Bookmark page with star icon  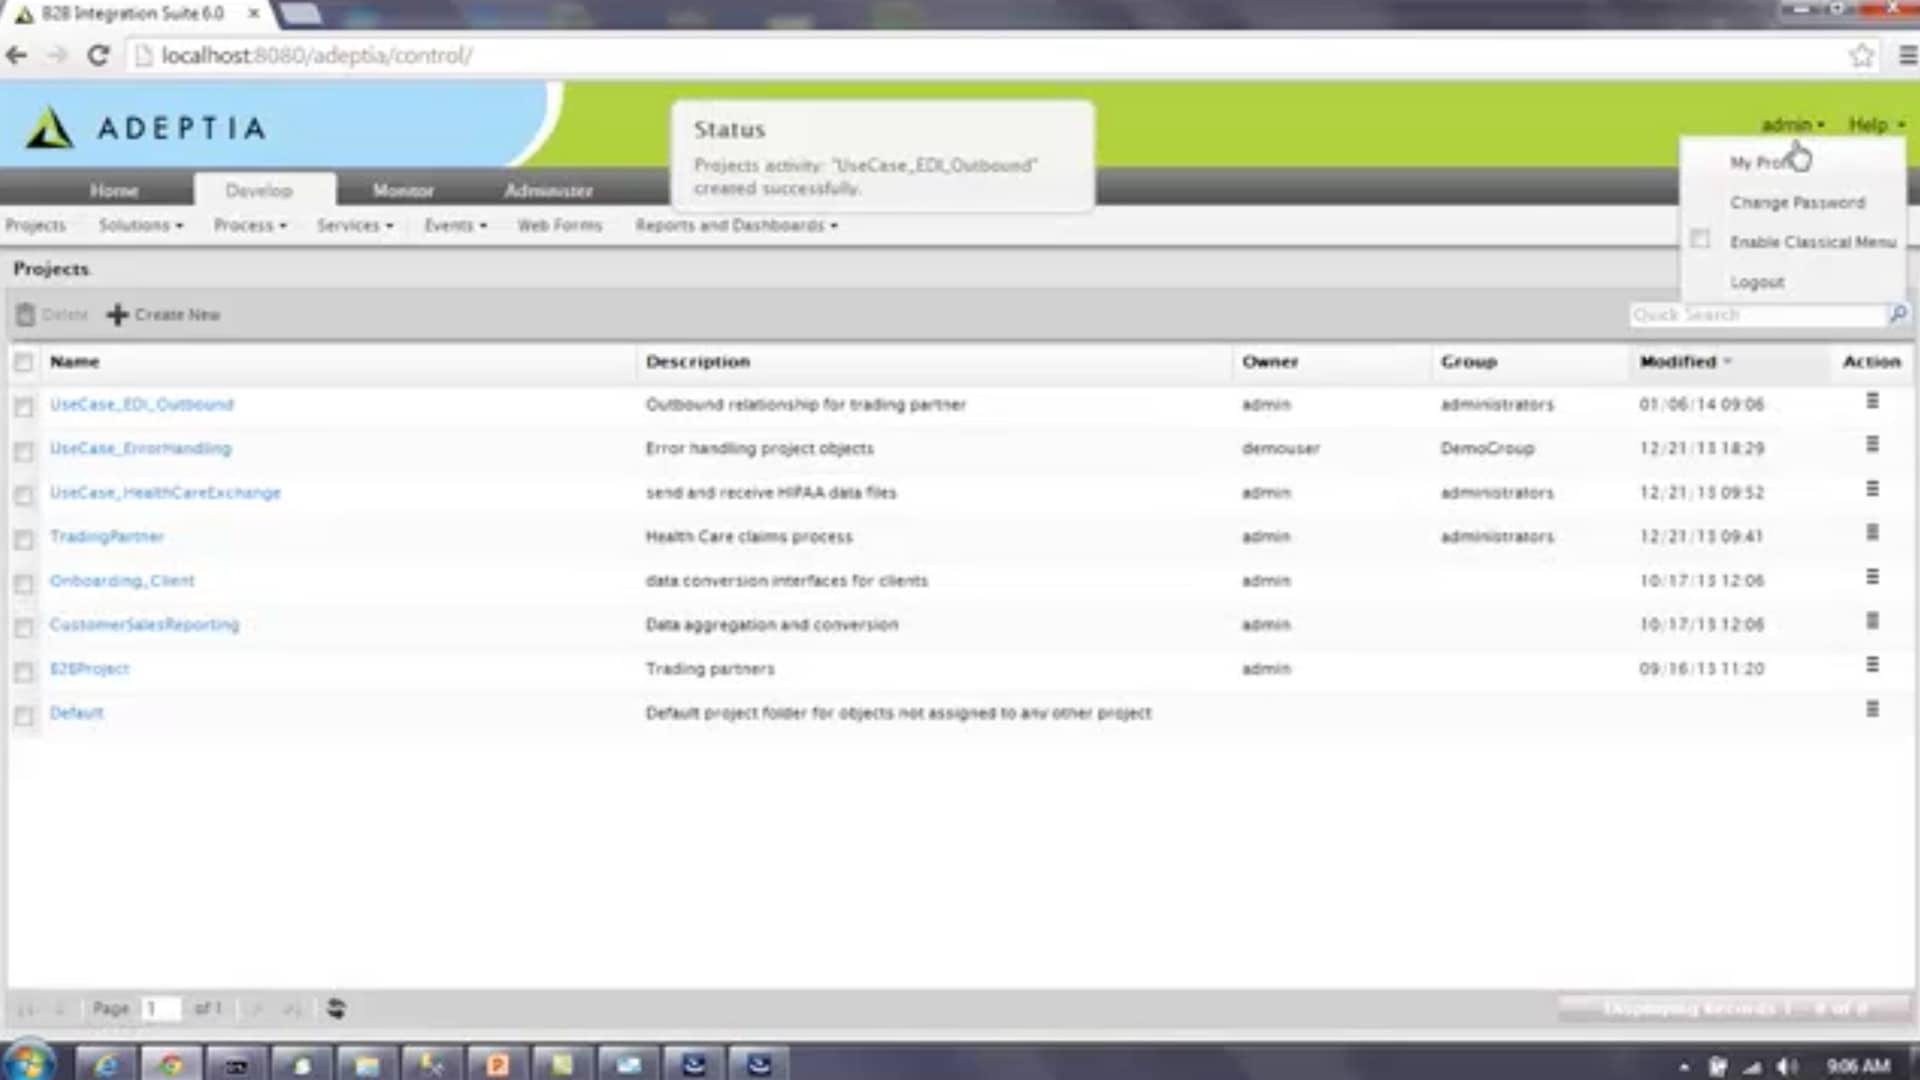(1860, 56)
